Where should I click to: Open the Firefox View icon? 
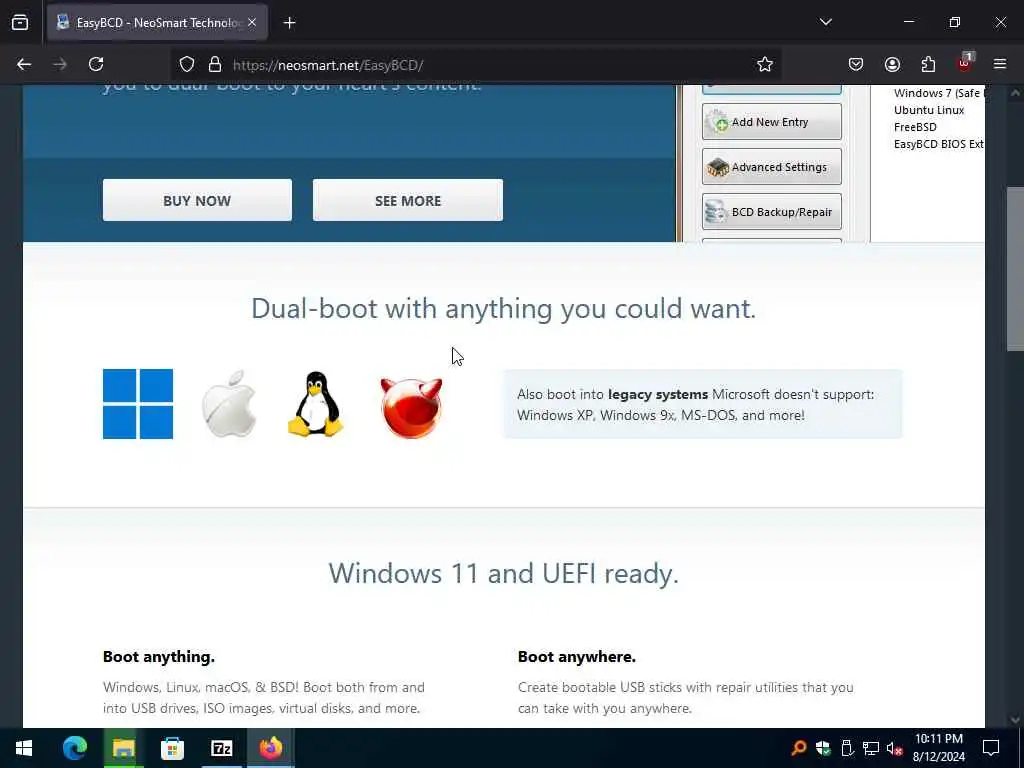(20, 22)
